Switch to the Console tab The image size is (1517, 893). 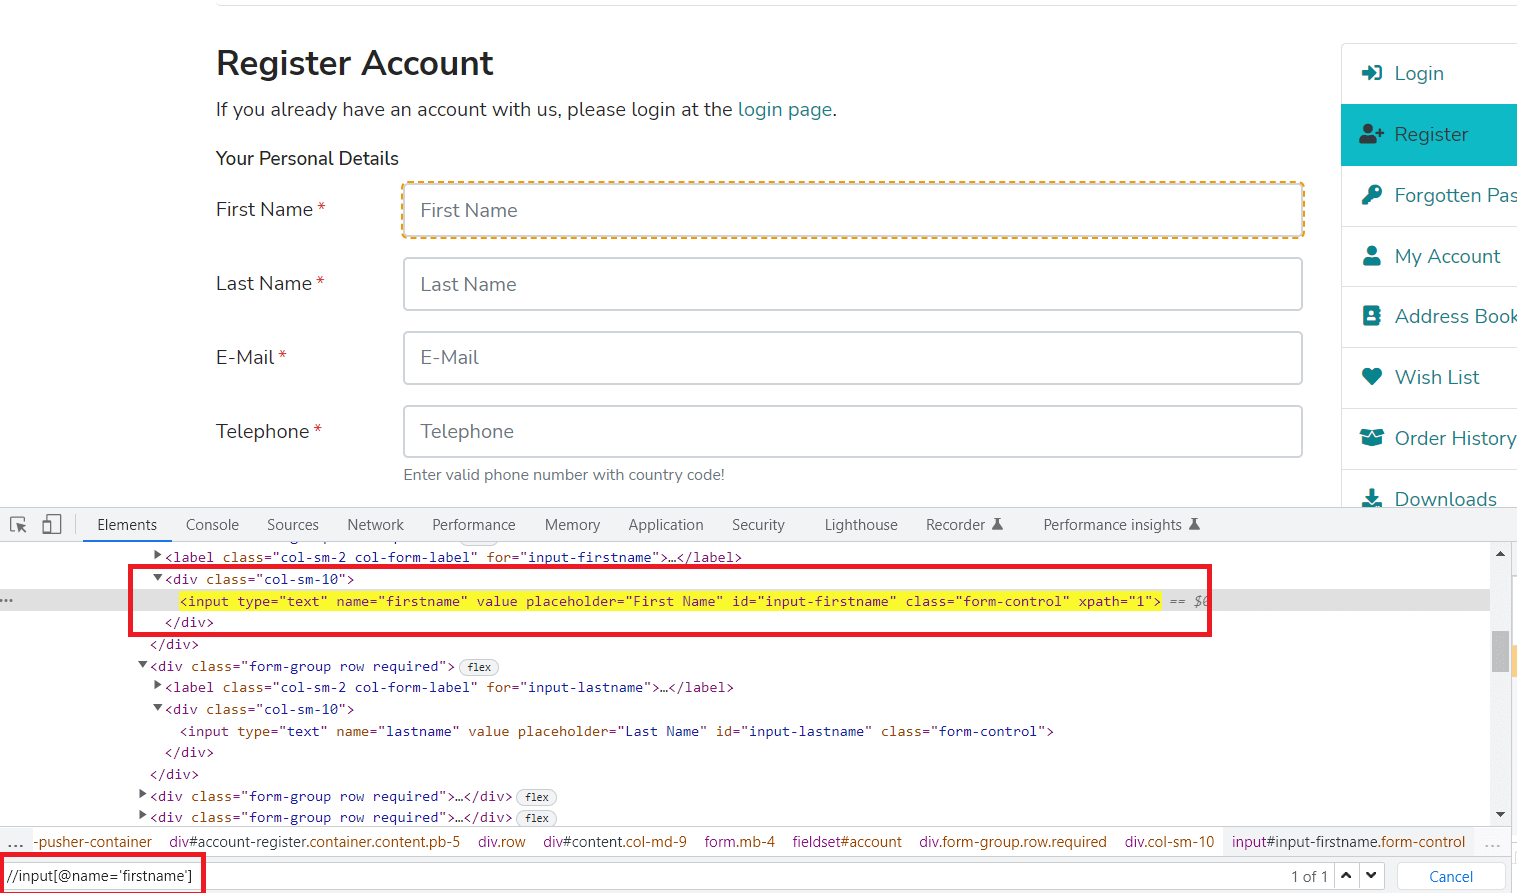[x=212, y=525]
